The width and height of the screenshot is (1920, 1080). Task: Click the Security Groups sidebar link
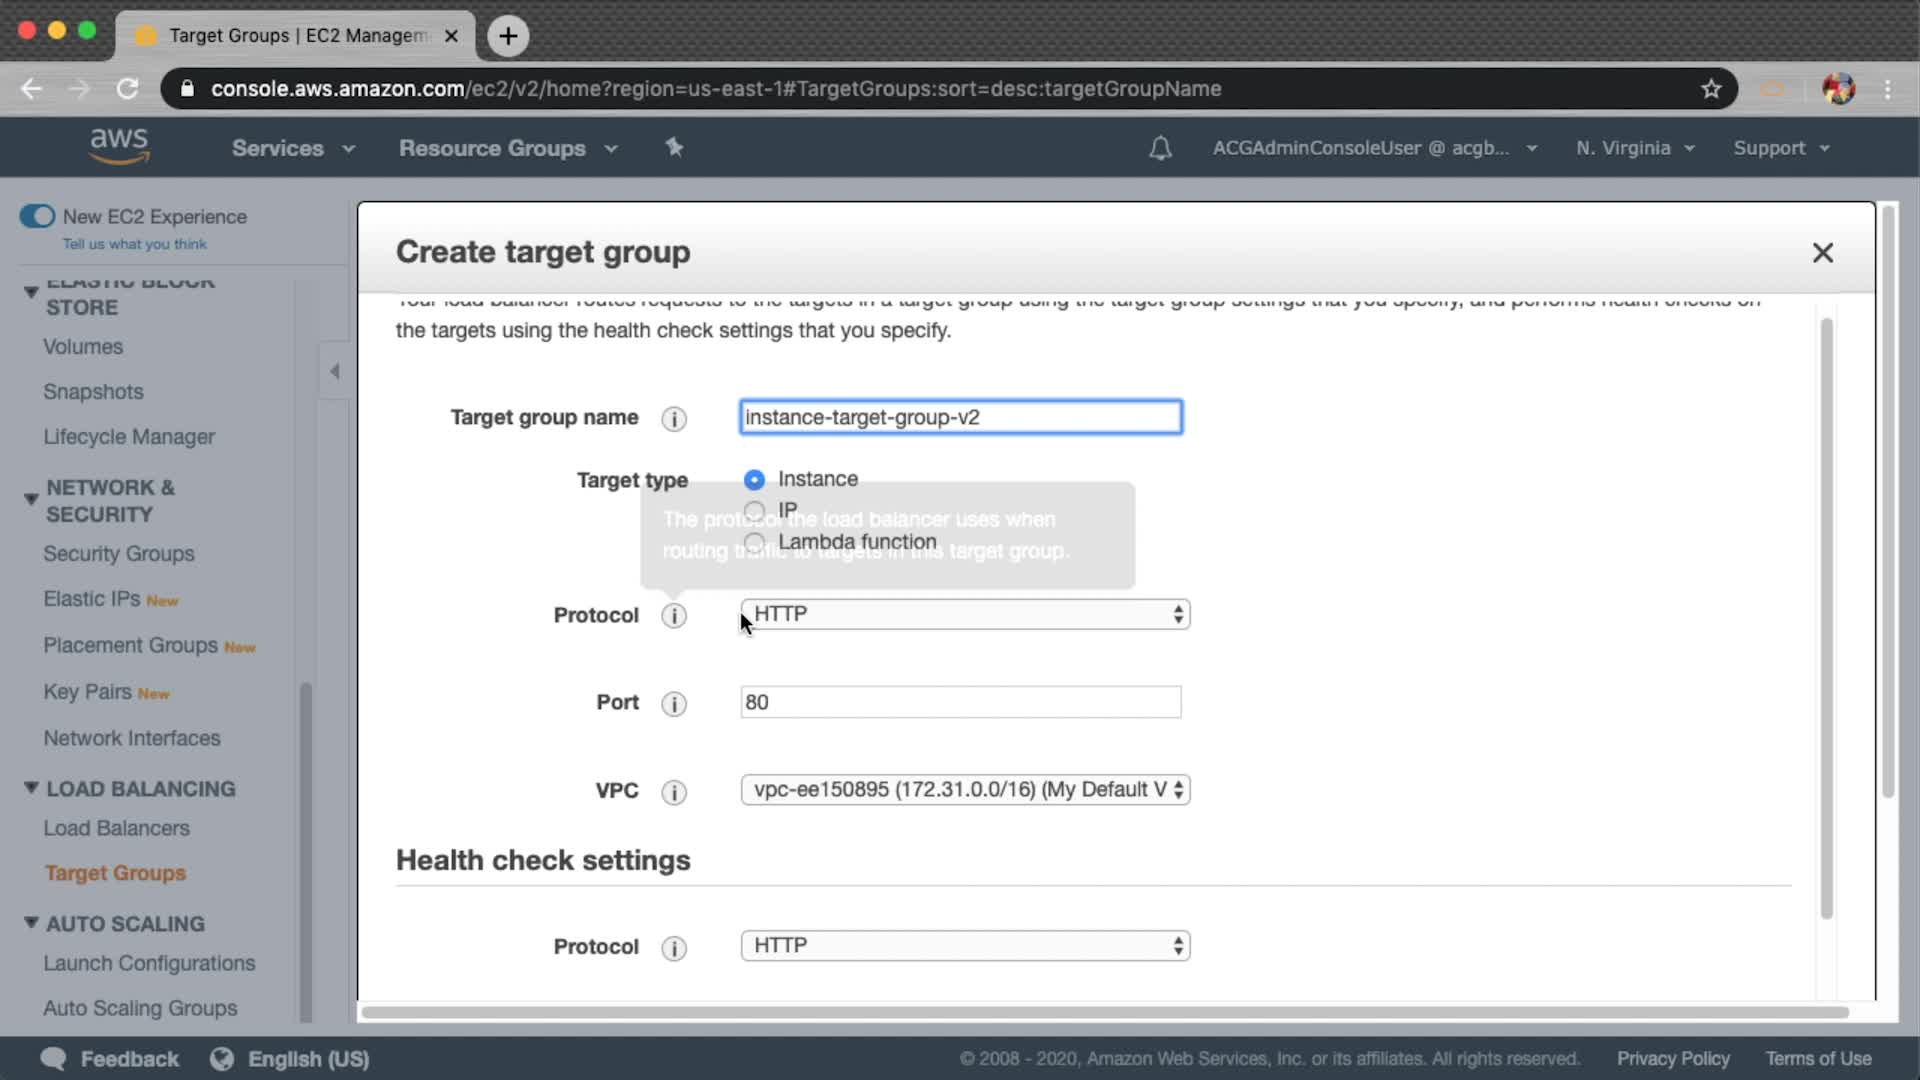[x=118, y=553]
